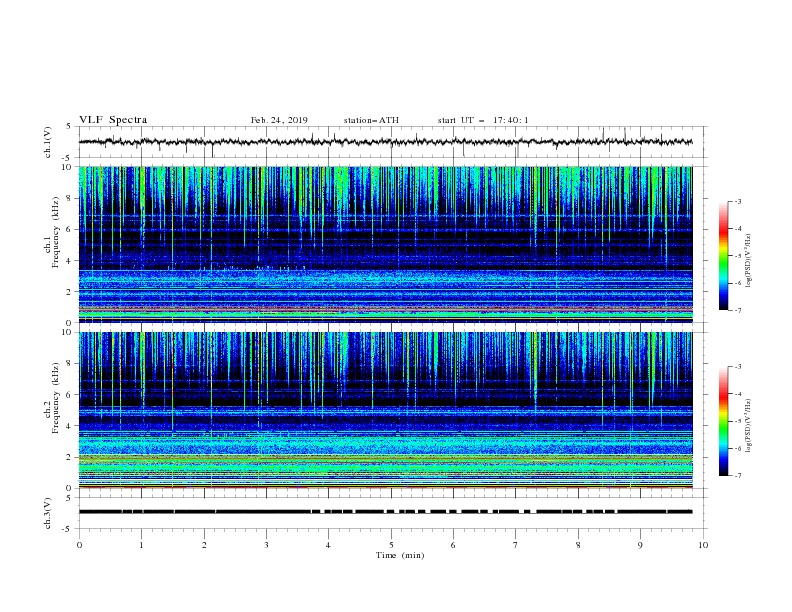Click inside the ch.1 spectrogram panel
792x612 pixels.
click(385, 244)
